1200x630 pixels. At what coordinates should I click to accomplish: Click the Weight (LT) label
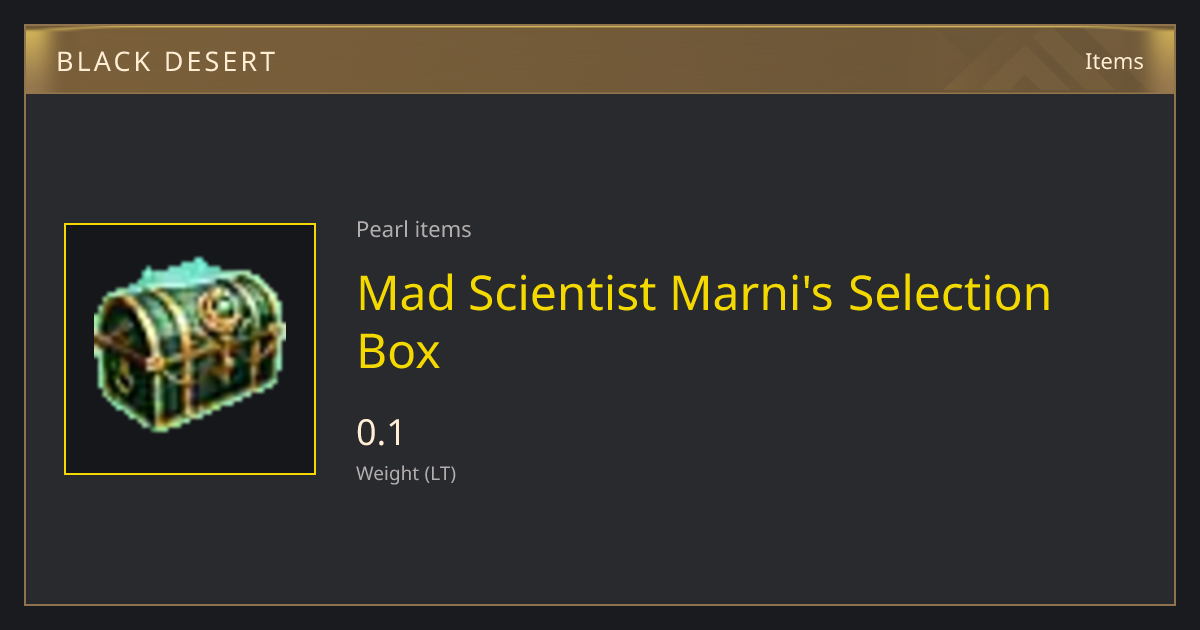coord(406,473)
